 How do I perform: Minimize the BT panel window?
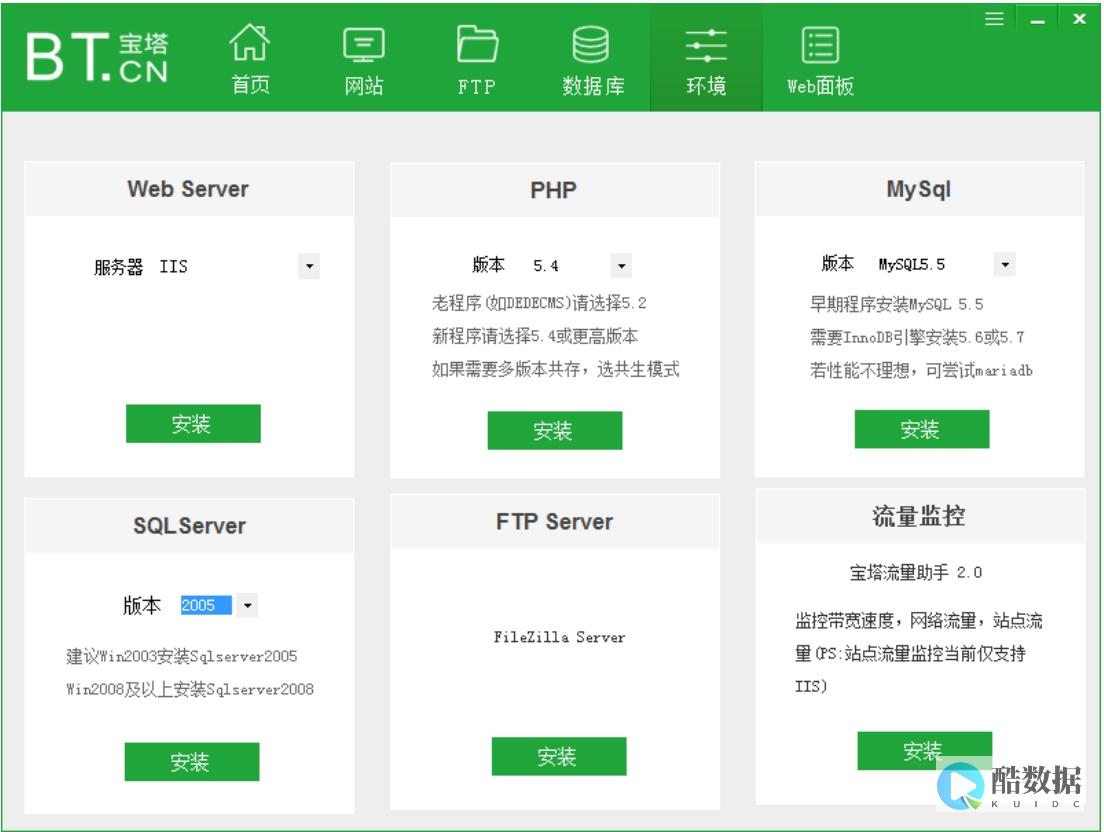pos(1037,21)
